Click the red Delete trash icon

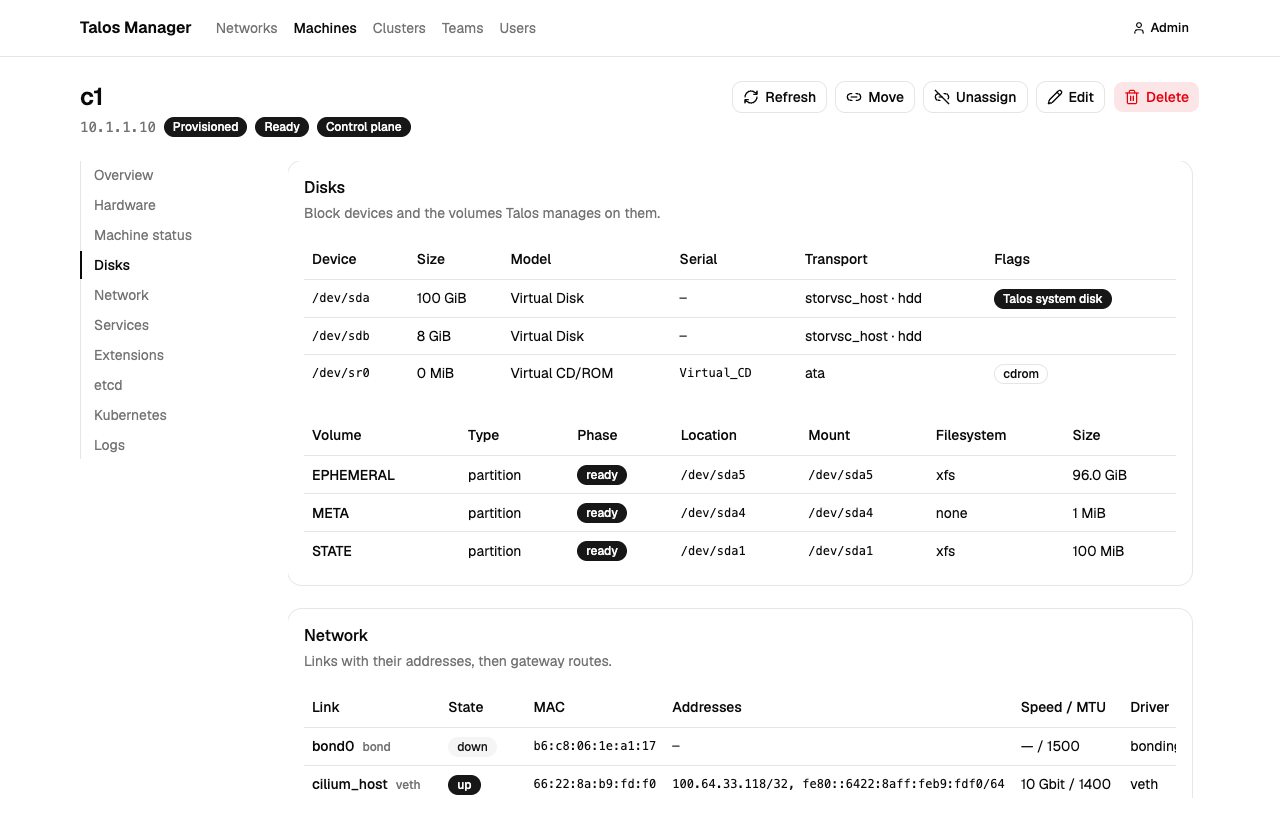pos(1132,97)
